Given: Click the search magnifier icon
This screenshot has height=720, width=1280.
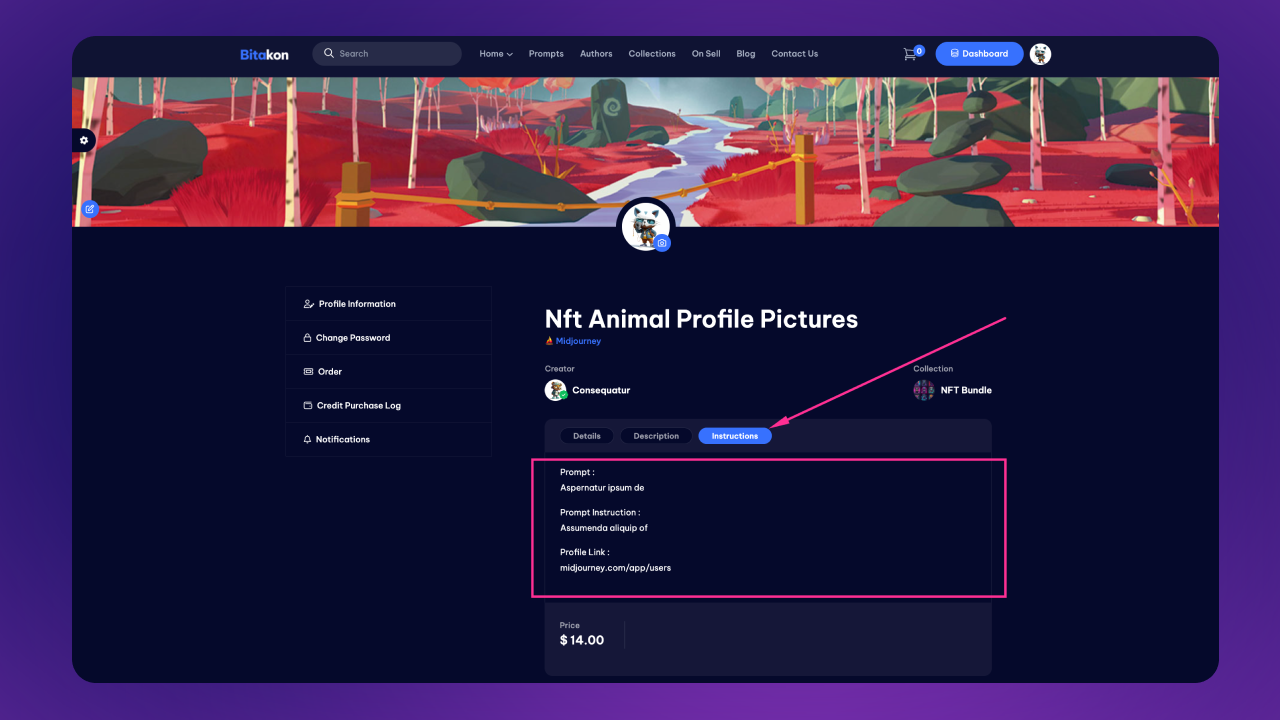Looking at the screenshot, I should pos(329,54).
